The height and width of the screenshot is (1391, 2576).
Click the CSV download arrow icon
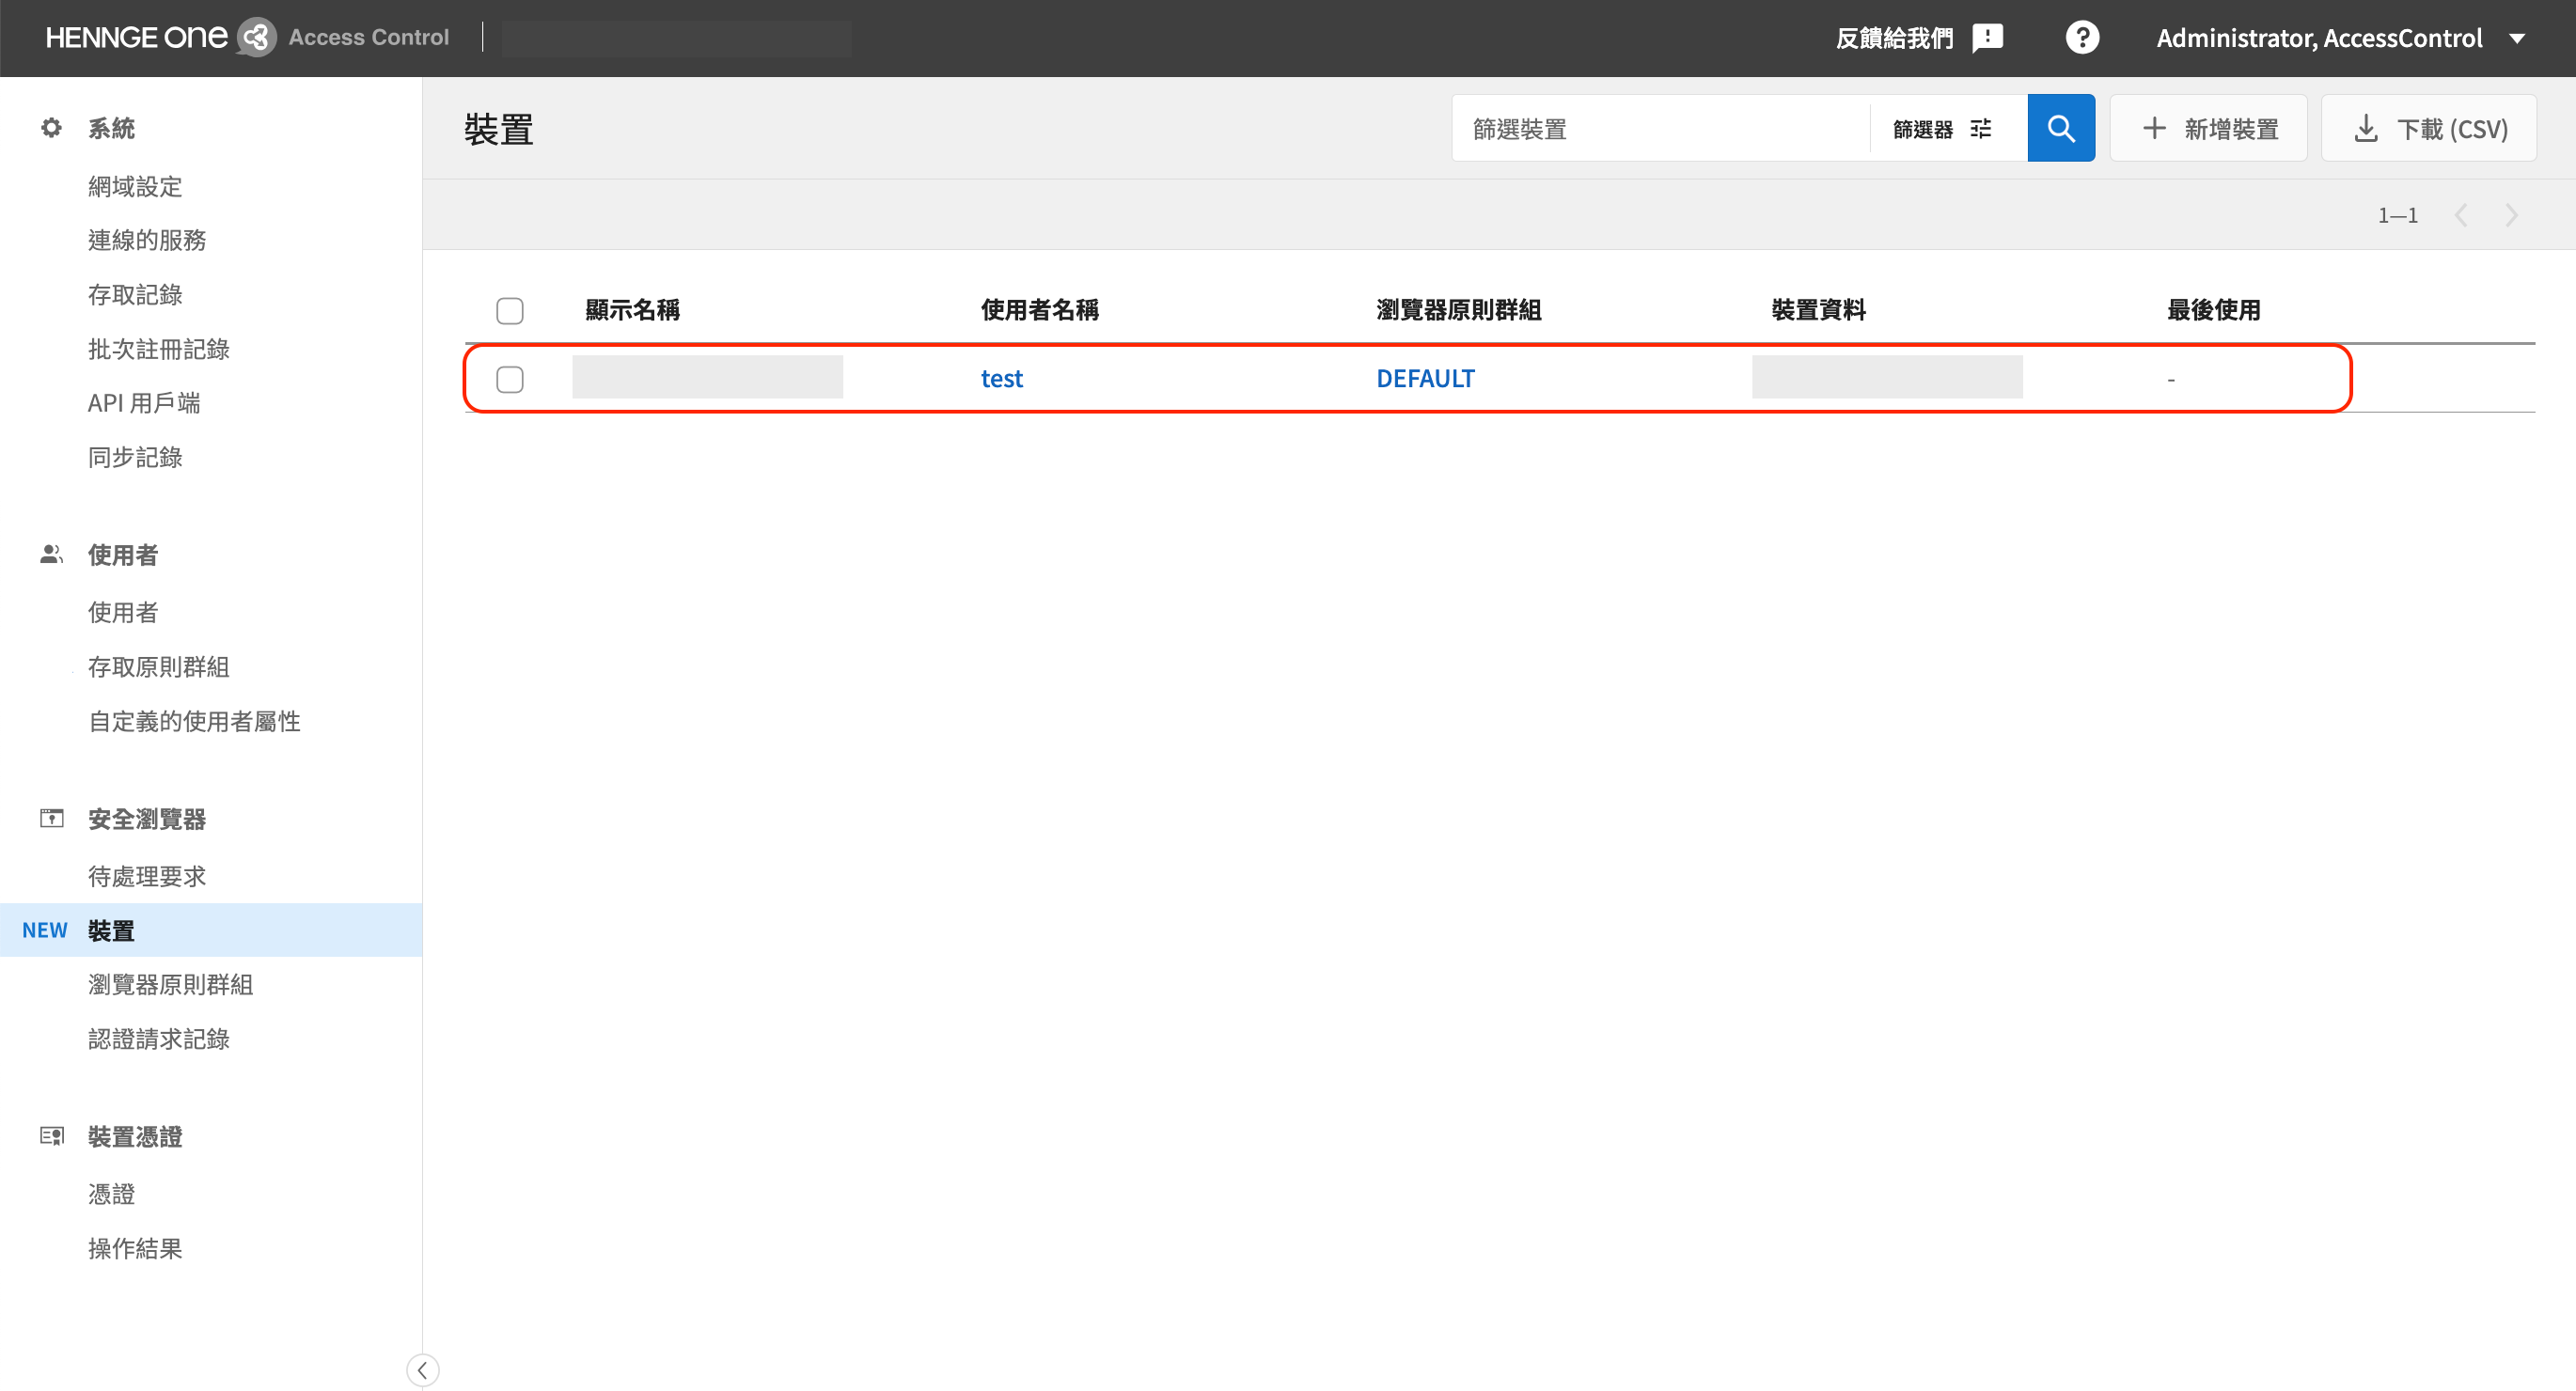(2365, 128)
